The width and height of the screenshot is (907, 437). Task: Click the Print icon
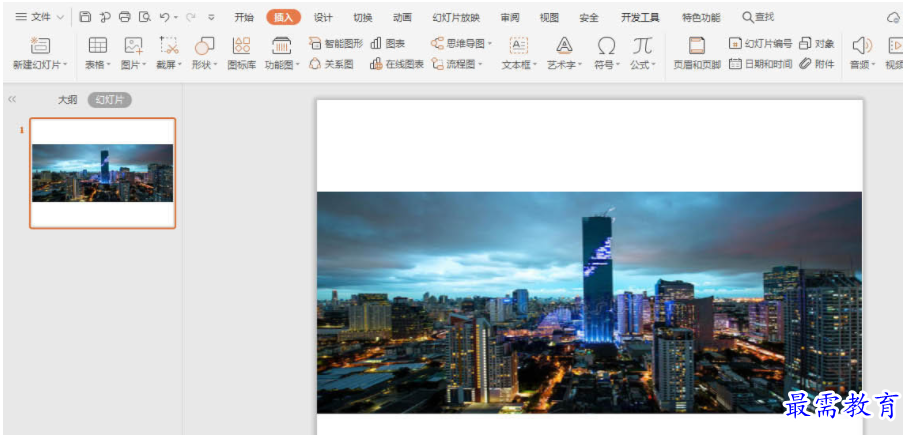(124, 17)
